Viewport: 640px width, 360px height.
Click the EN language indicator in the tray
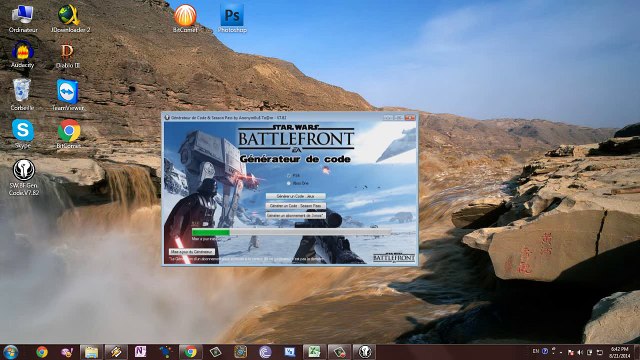click(x=536, y=351)
